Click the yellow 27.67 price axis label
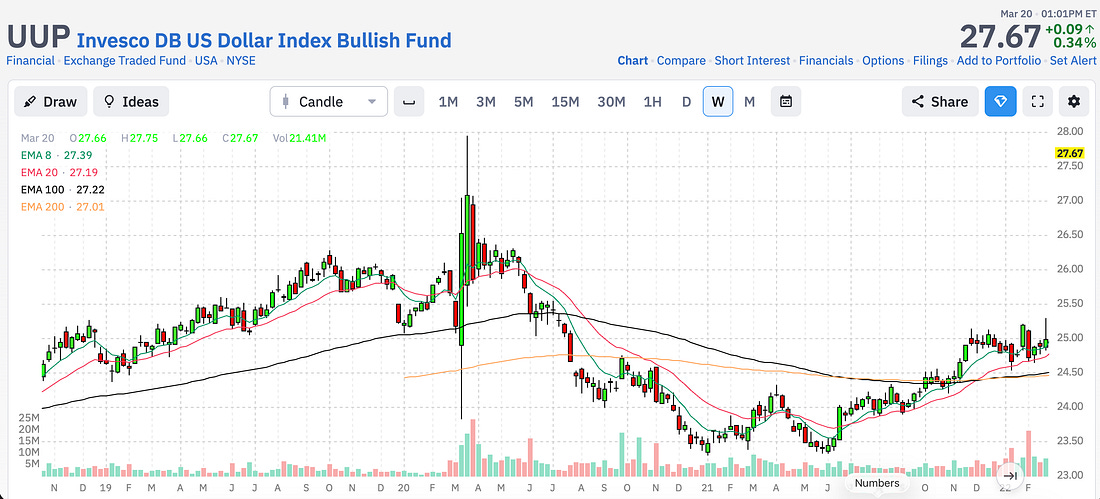Screen dimensions: 1100x499 click(x=1070, y=152)
